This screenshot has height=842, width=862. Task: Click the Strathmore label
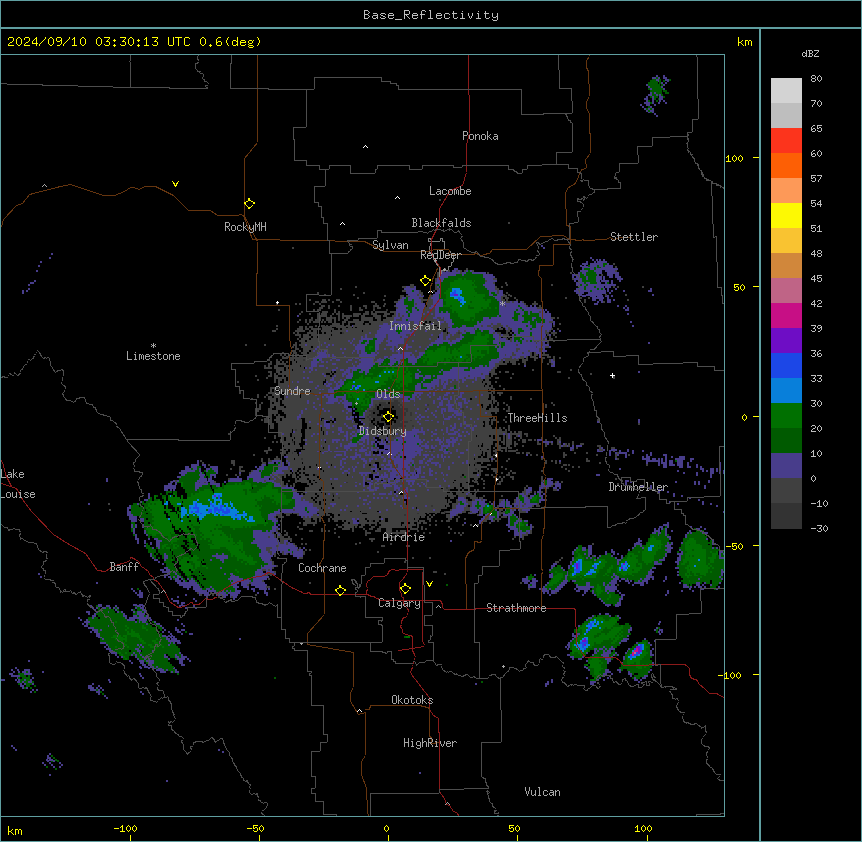click(x=516, y=608)
